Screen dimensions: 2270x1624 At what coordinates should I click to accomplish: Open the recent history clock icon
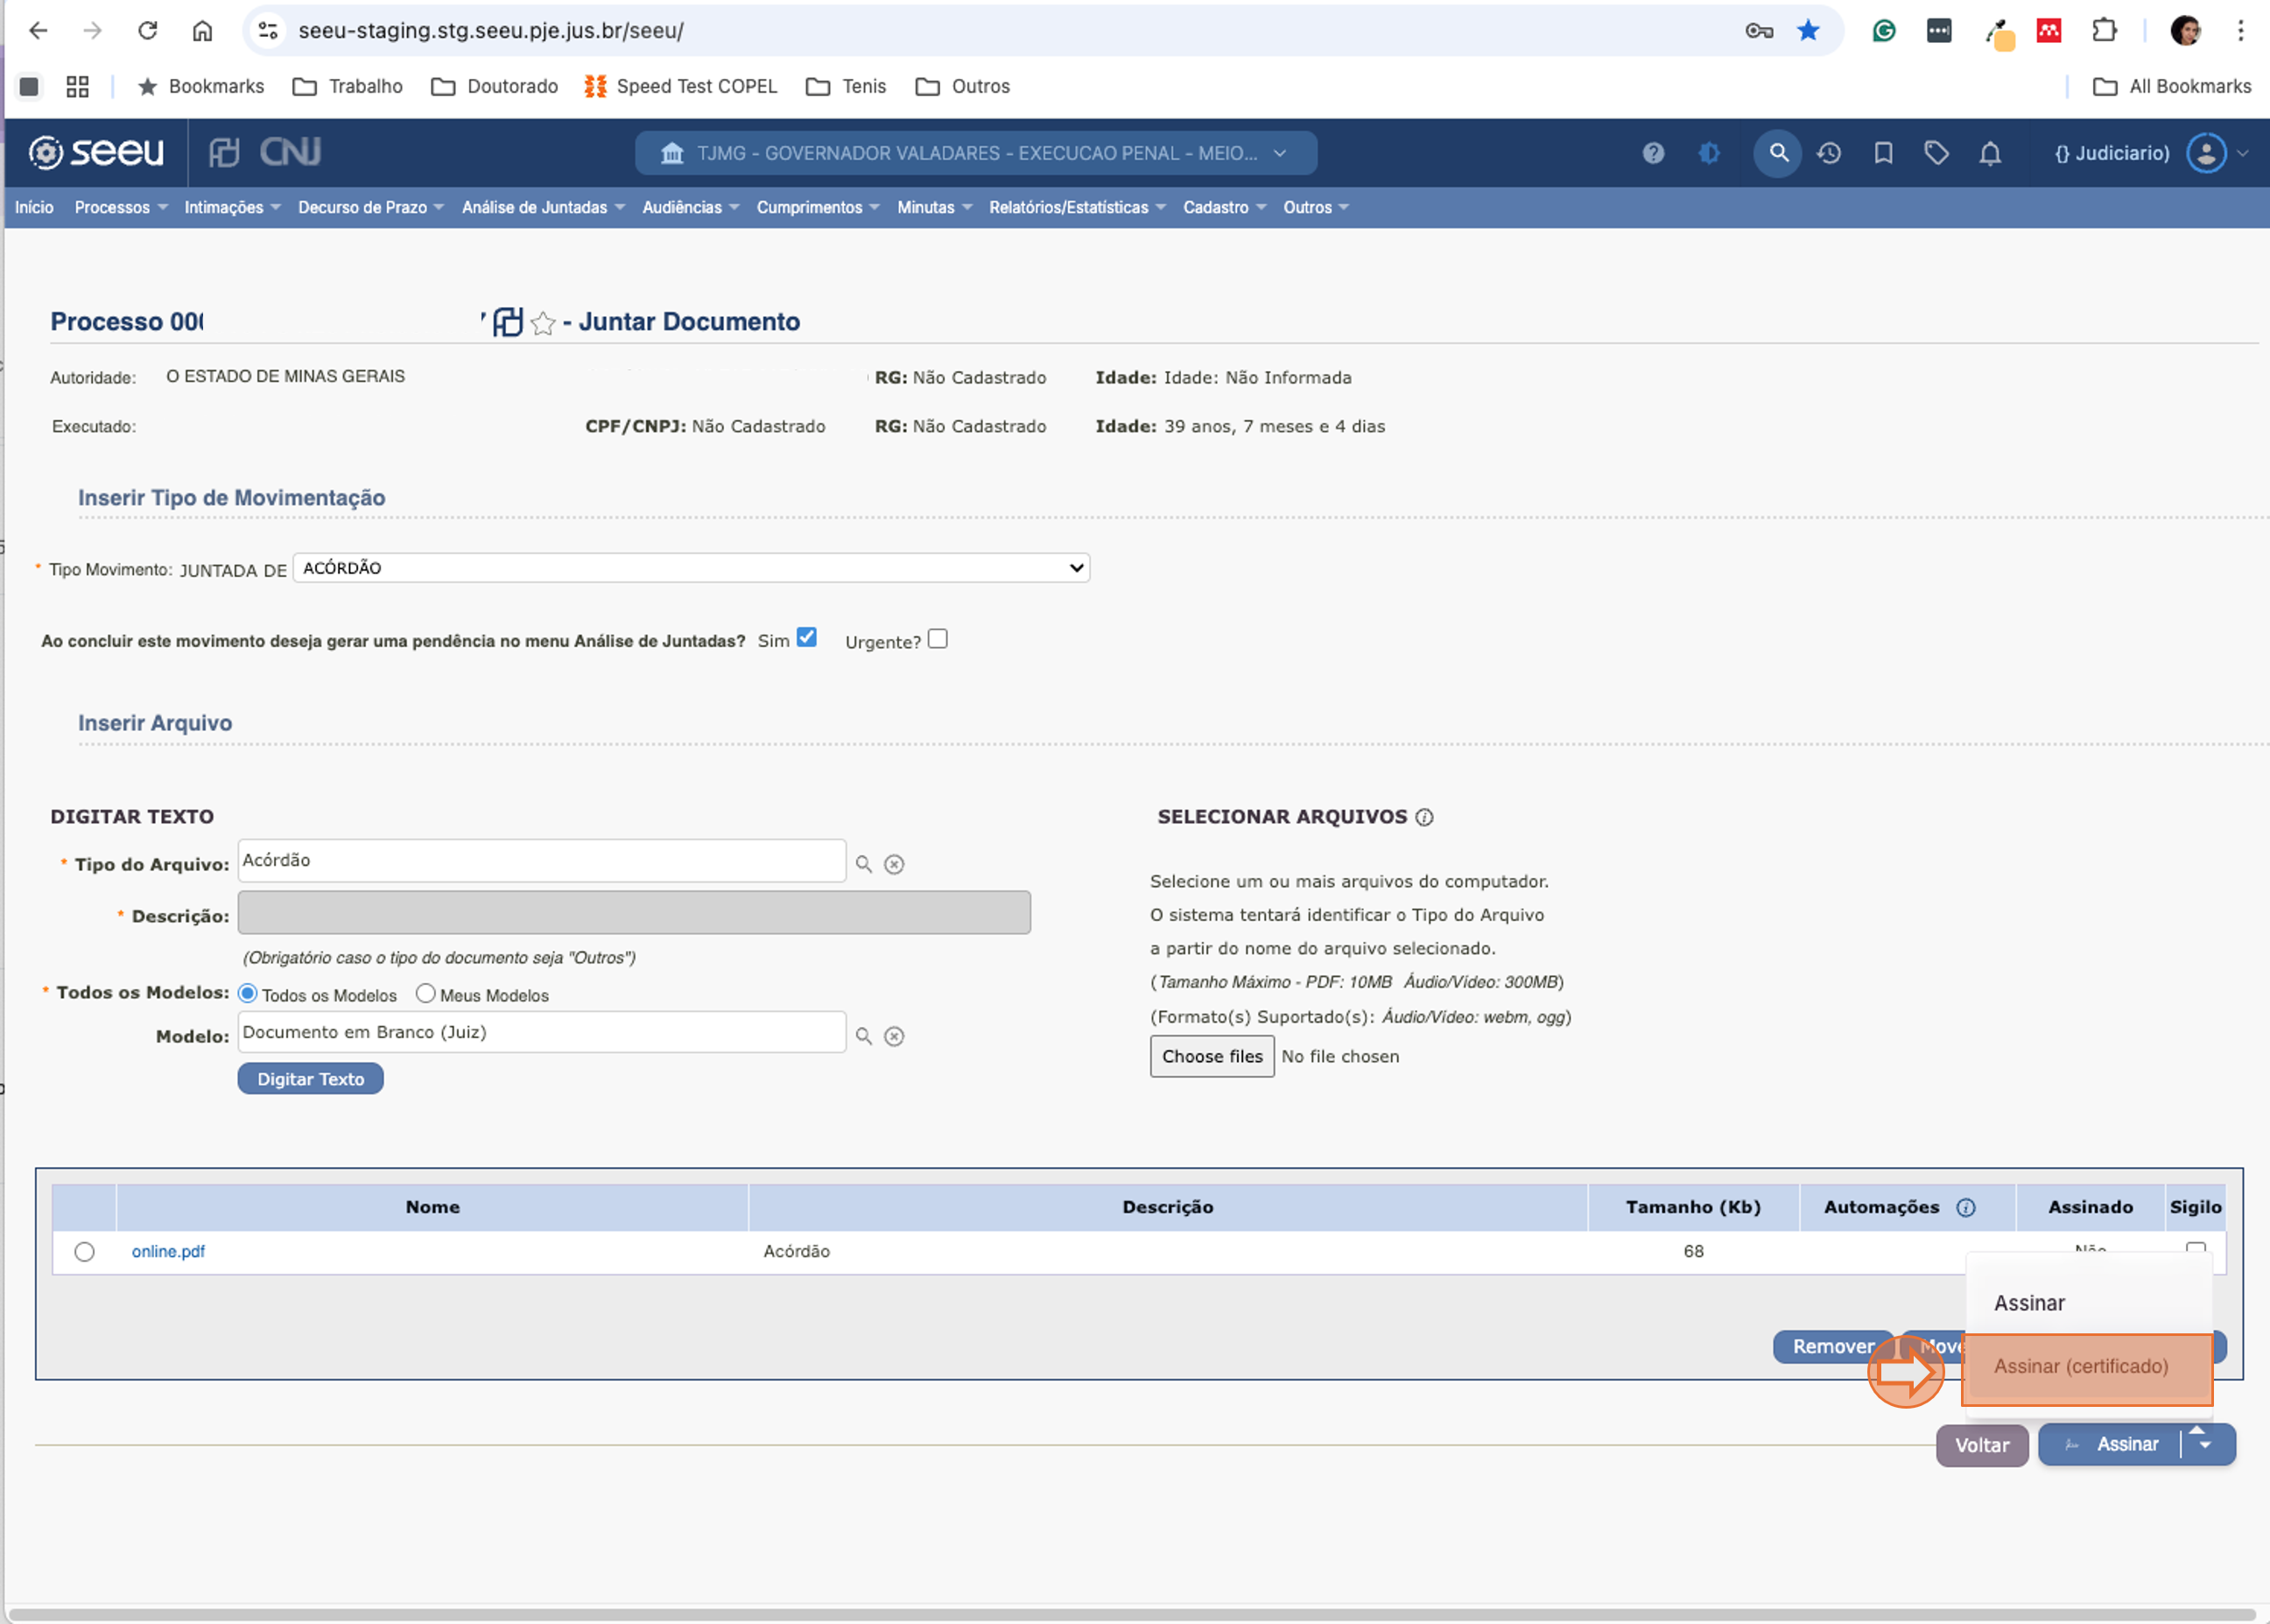tap(1829, 153)
